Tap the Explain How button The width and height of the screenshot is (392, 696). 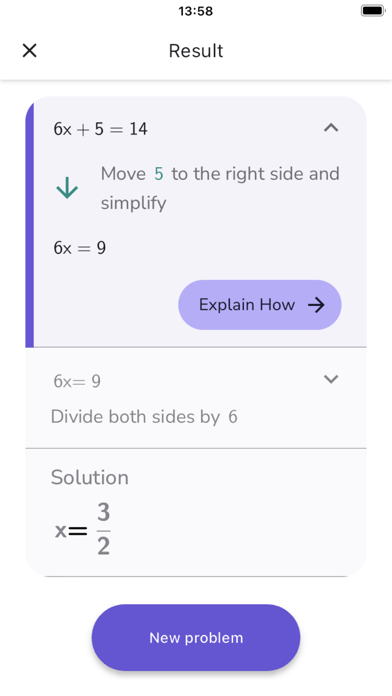[260, 305]
